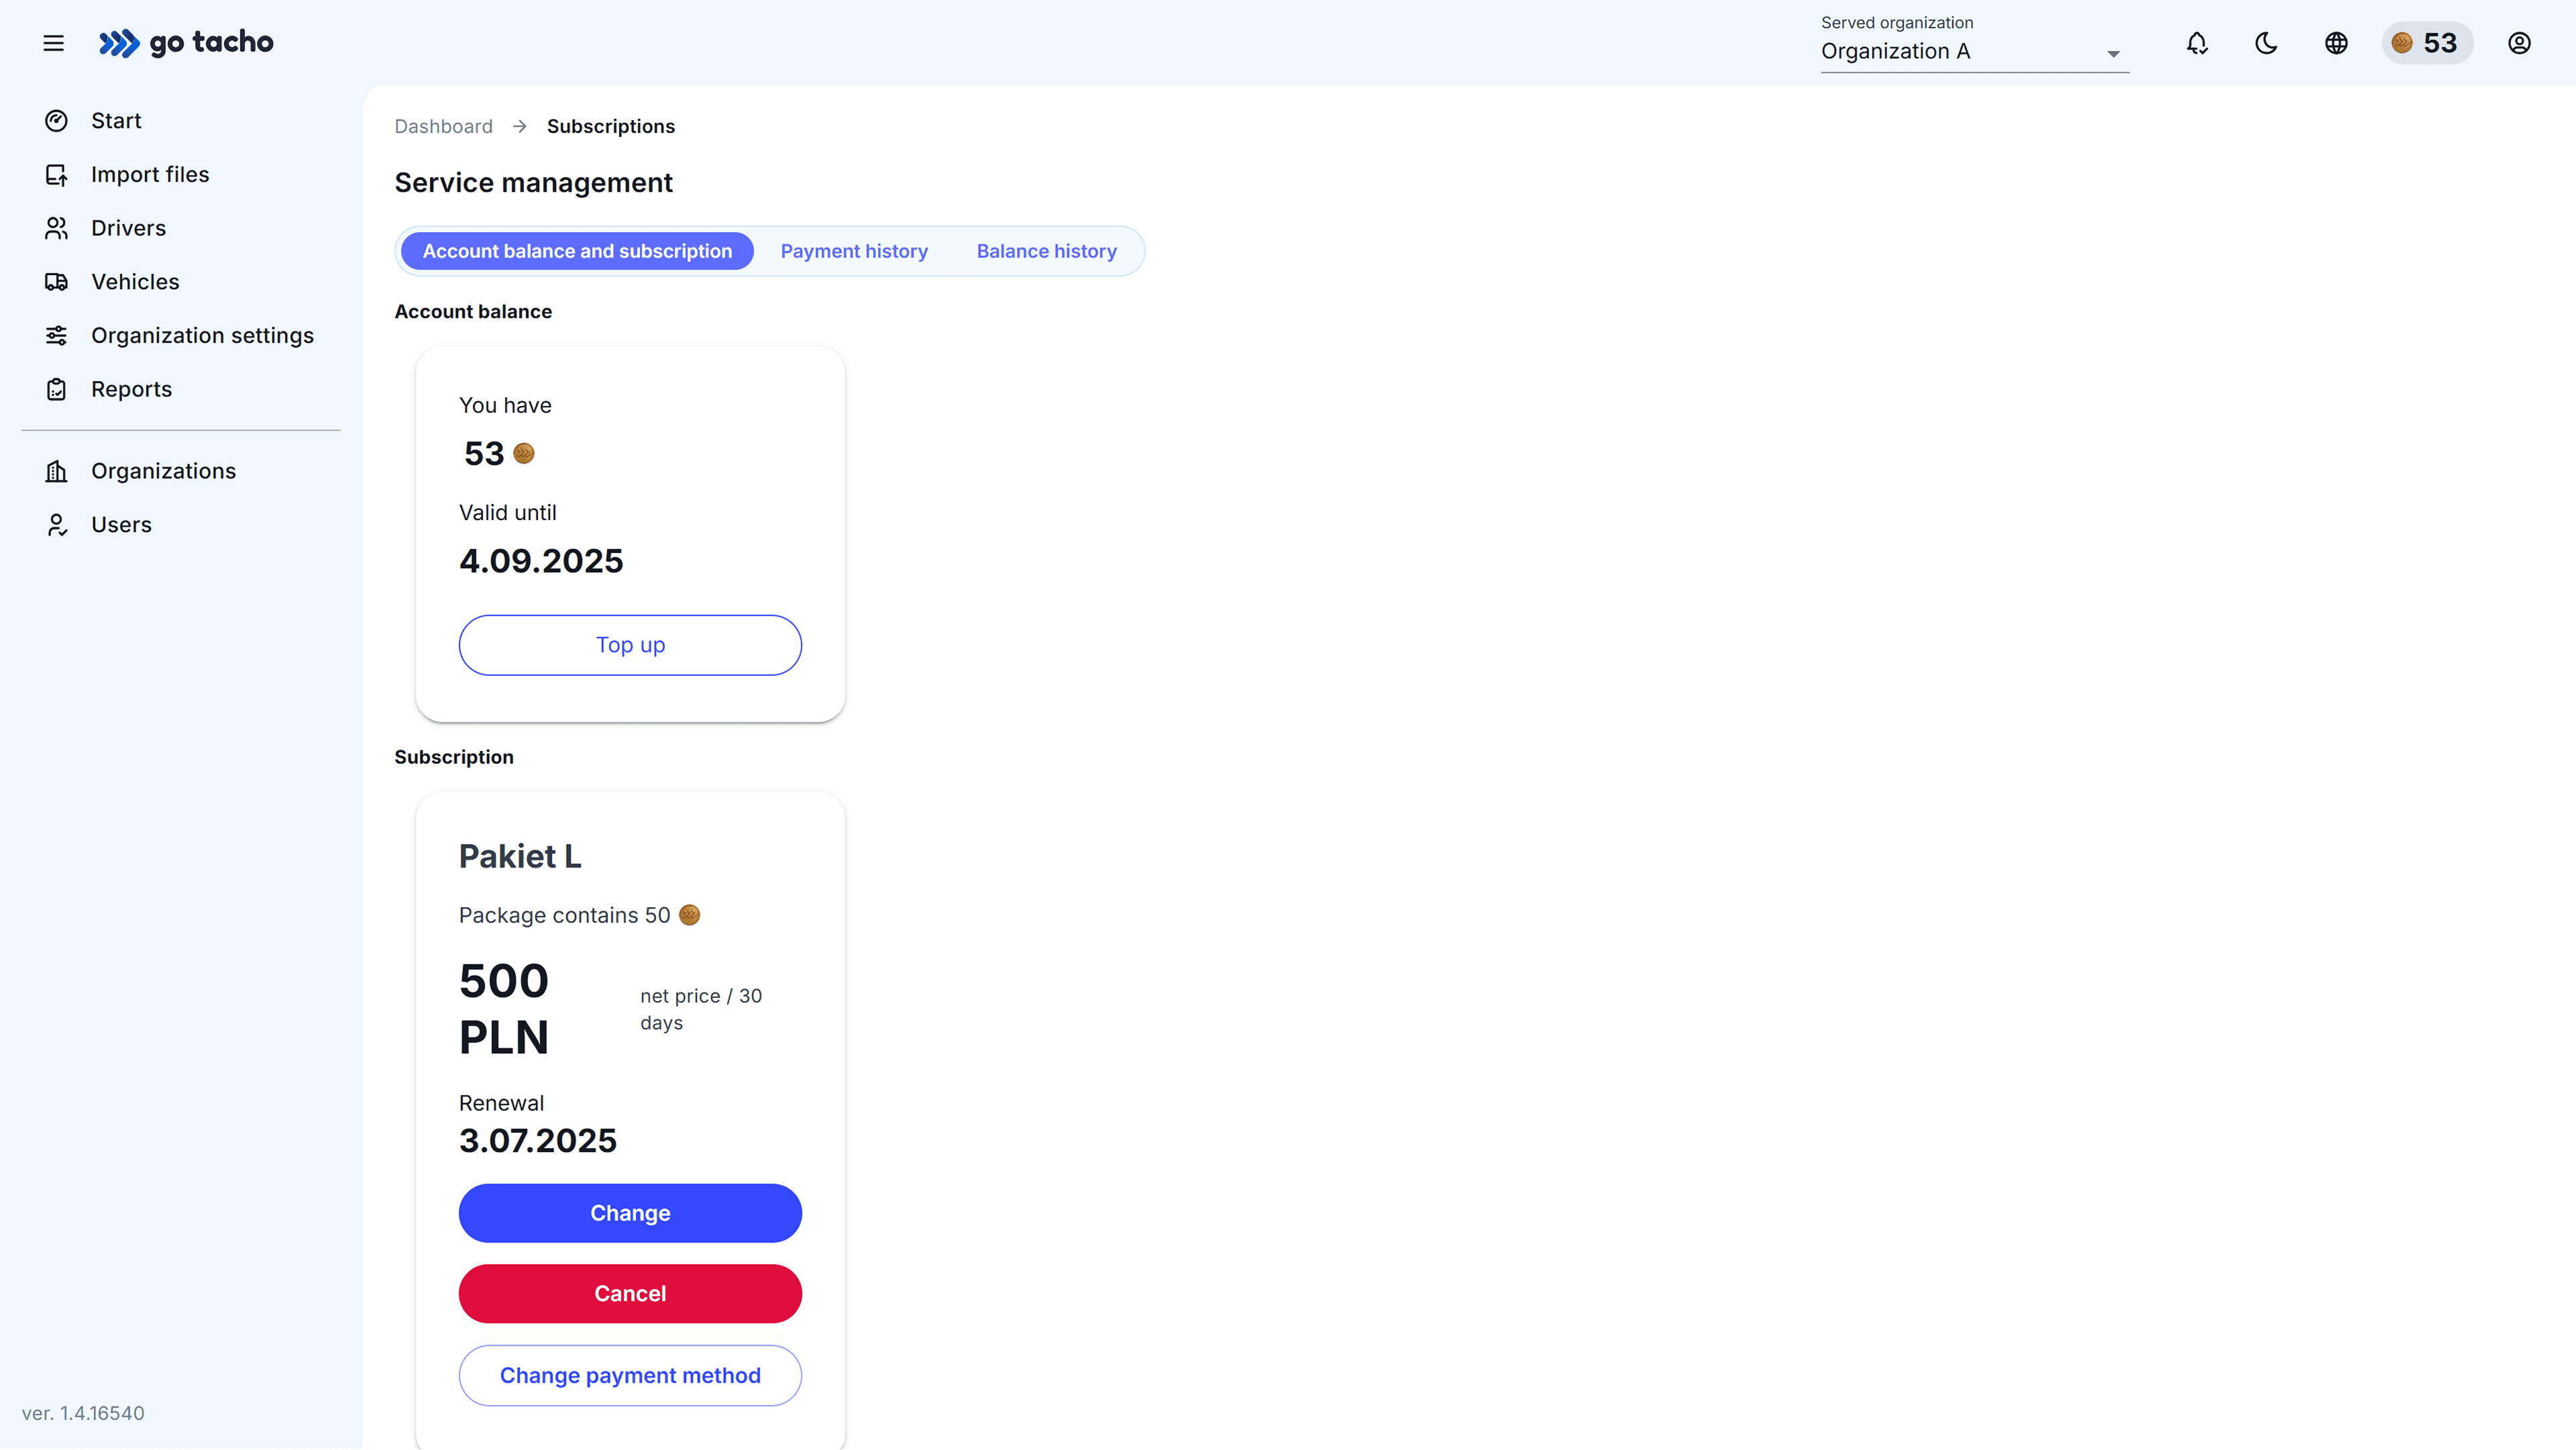Viewport: 2576px width, 1450px height.
Task: Open the notifications bell
Action: tap(2196, 43)
